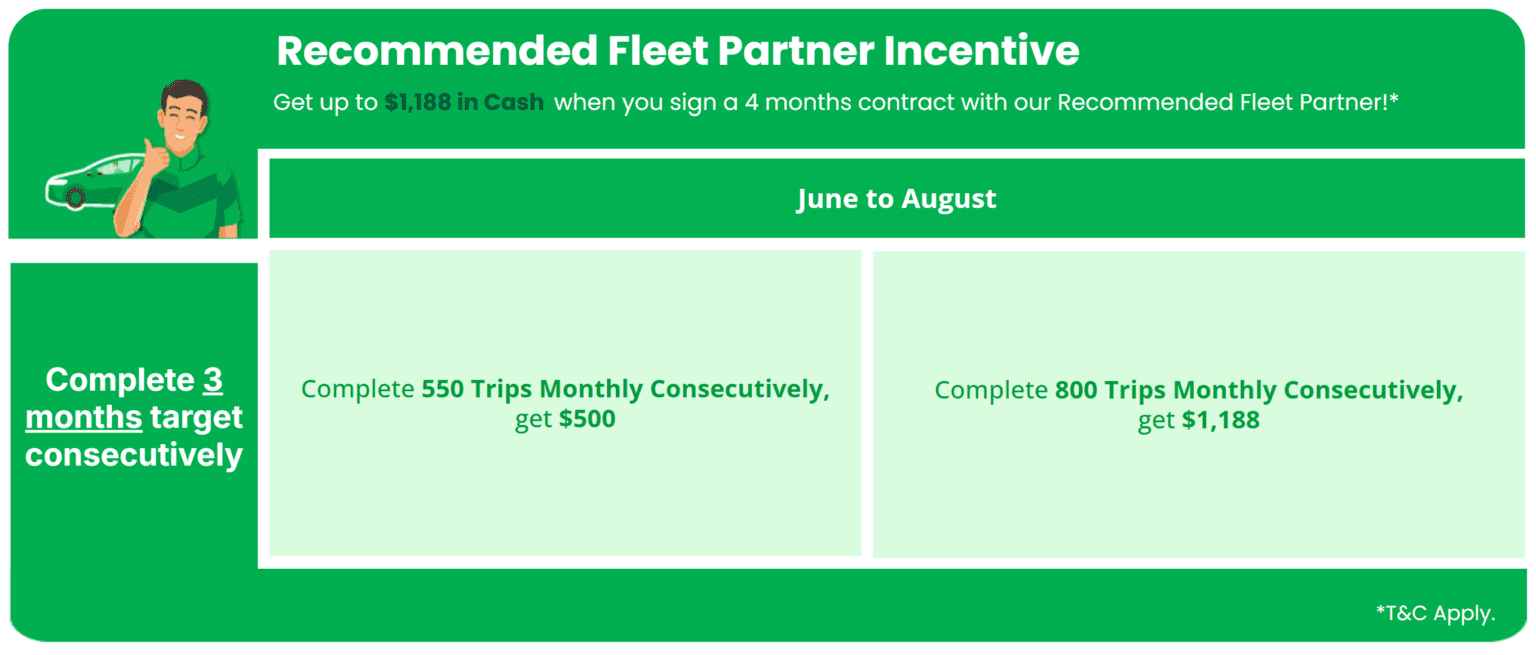Click the word consecutively in left panel
The height and width of the screenshot is (655, 1536).
134,455
